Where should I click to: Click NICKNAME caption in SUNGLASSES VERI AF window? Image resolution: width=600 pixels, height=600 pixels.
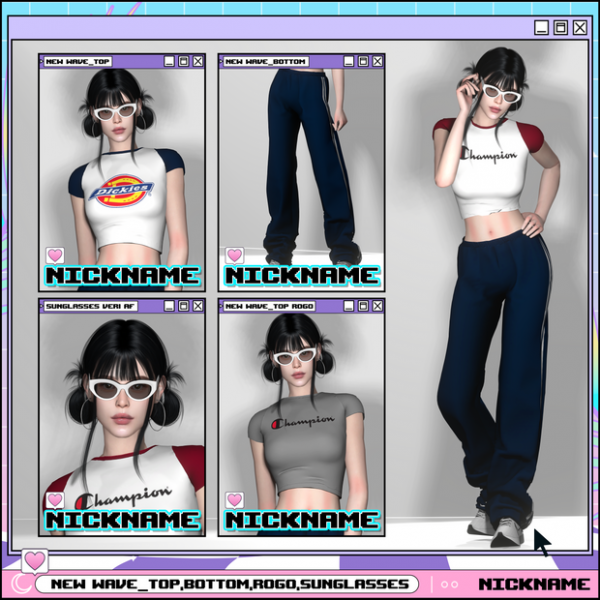[122, 520]
